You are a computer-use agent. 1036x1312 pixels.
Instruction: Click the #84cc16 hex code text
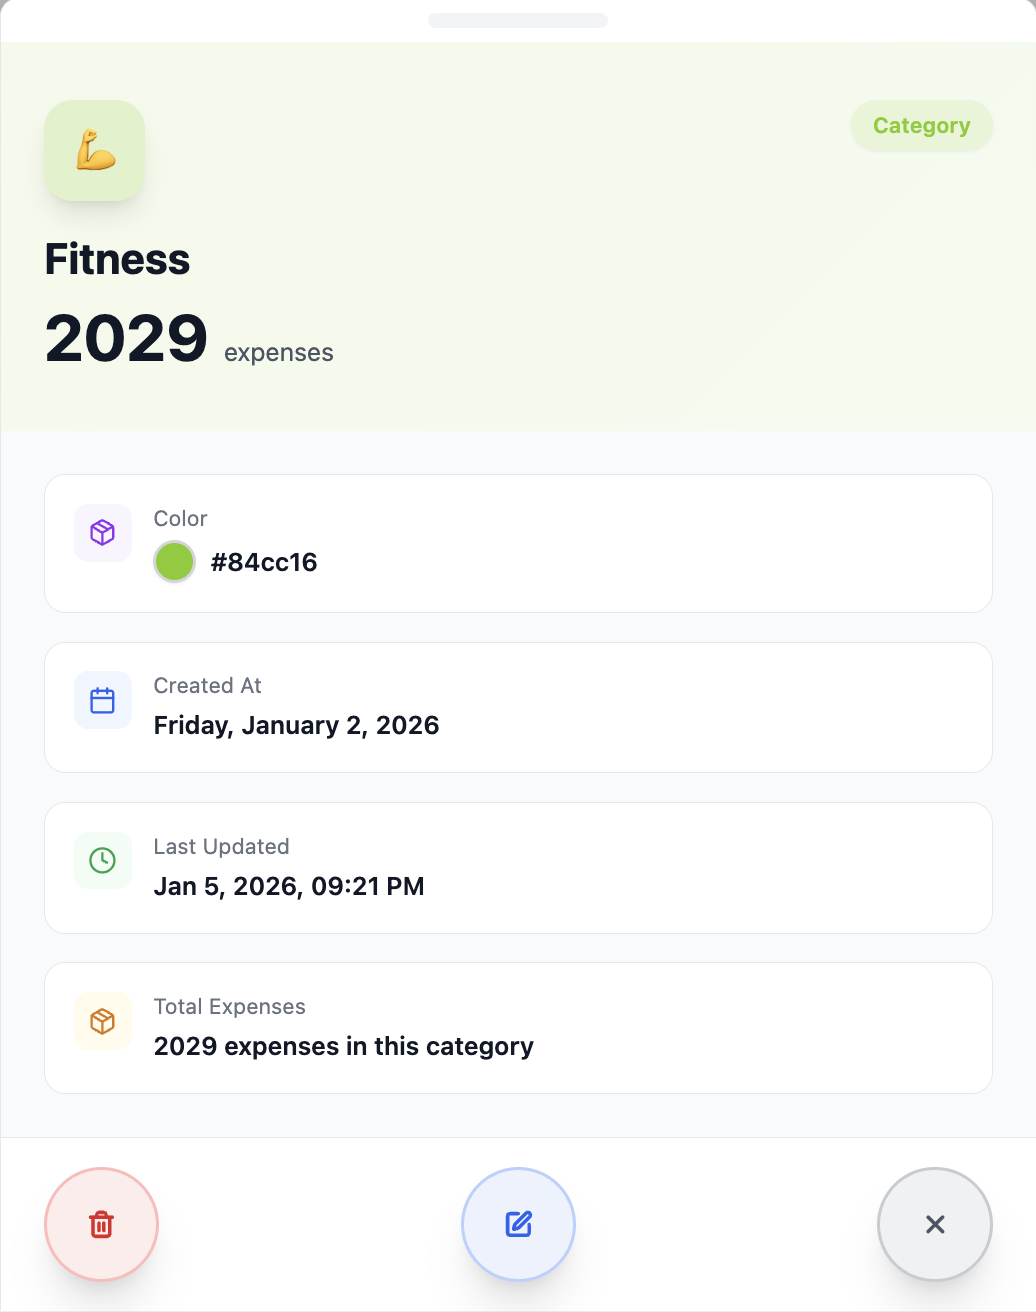tap(264, 562)
